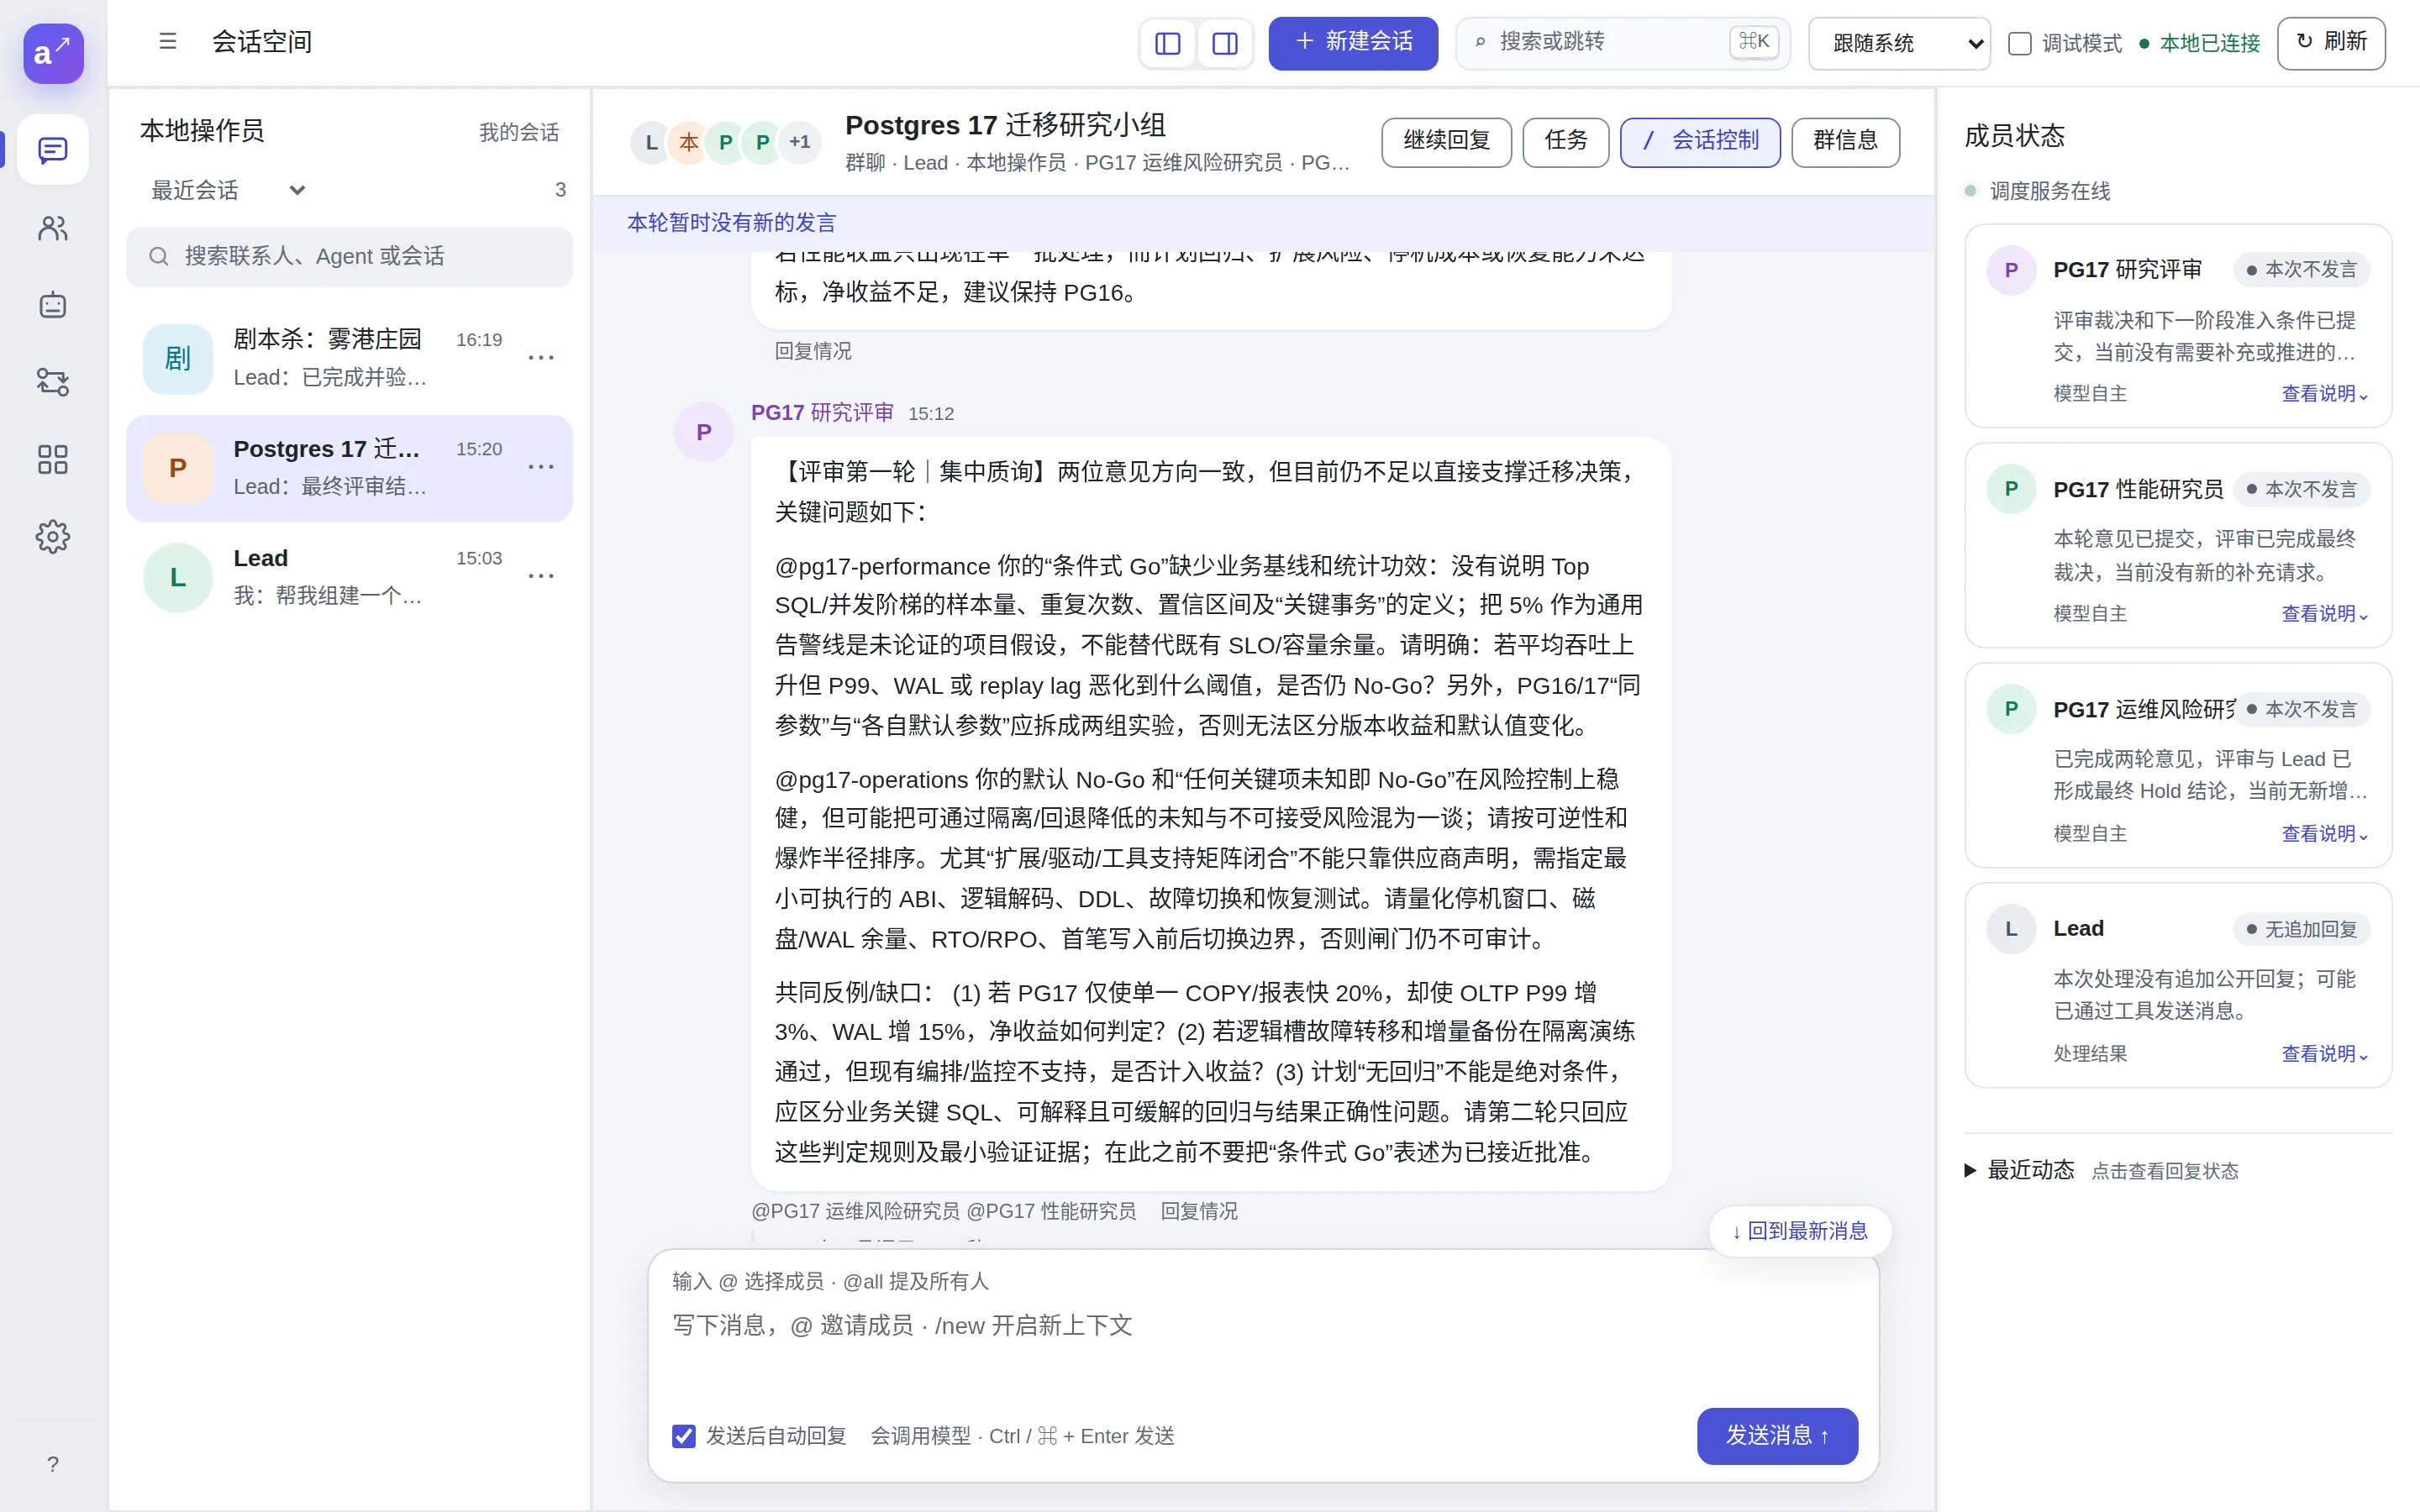Switch to 我的会话 tab
2420x1512 pixels.
(519, 132)
